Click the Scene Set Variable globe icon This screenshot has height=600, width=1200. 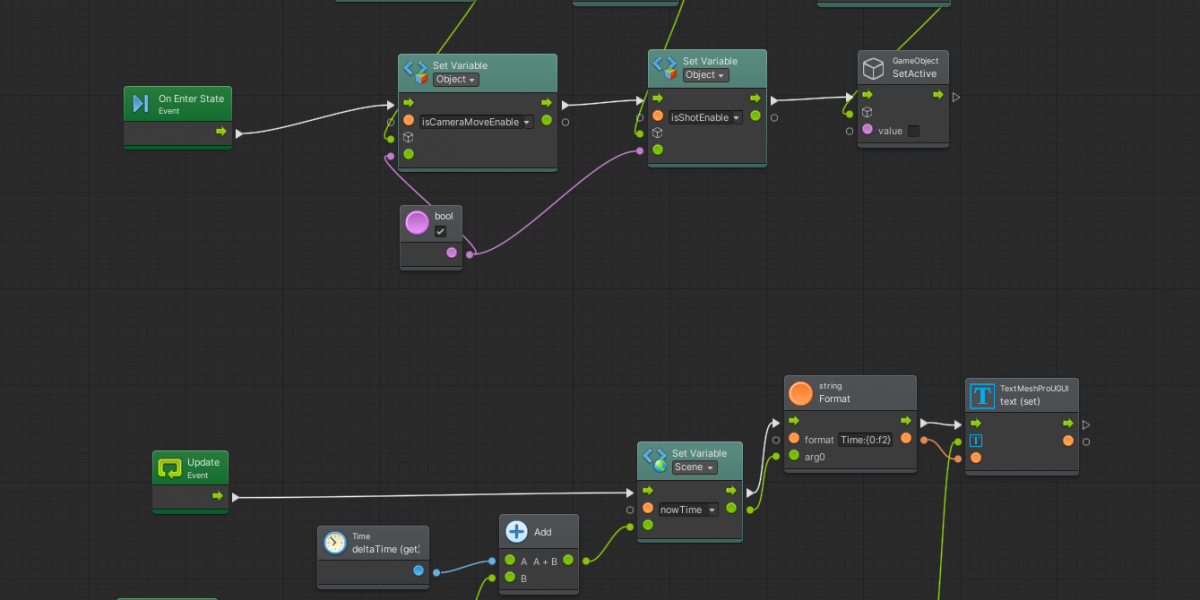[x=654, y=460]
